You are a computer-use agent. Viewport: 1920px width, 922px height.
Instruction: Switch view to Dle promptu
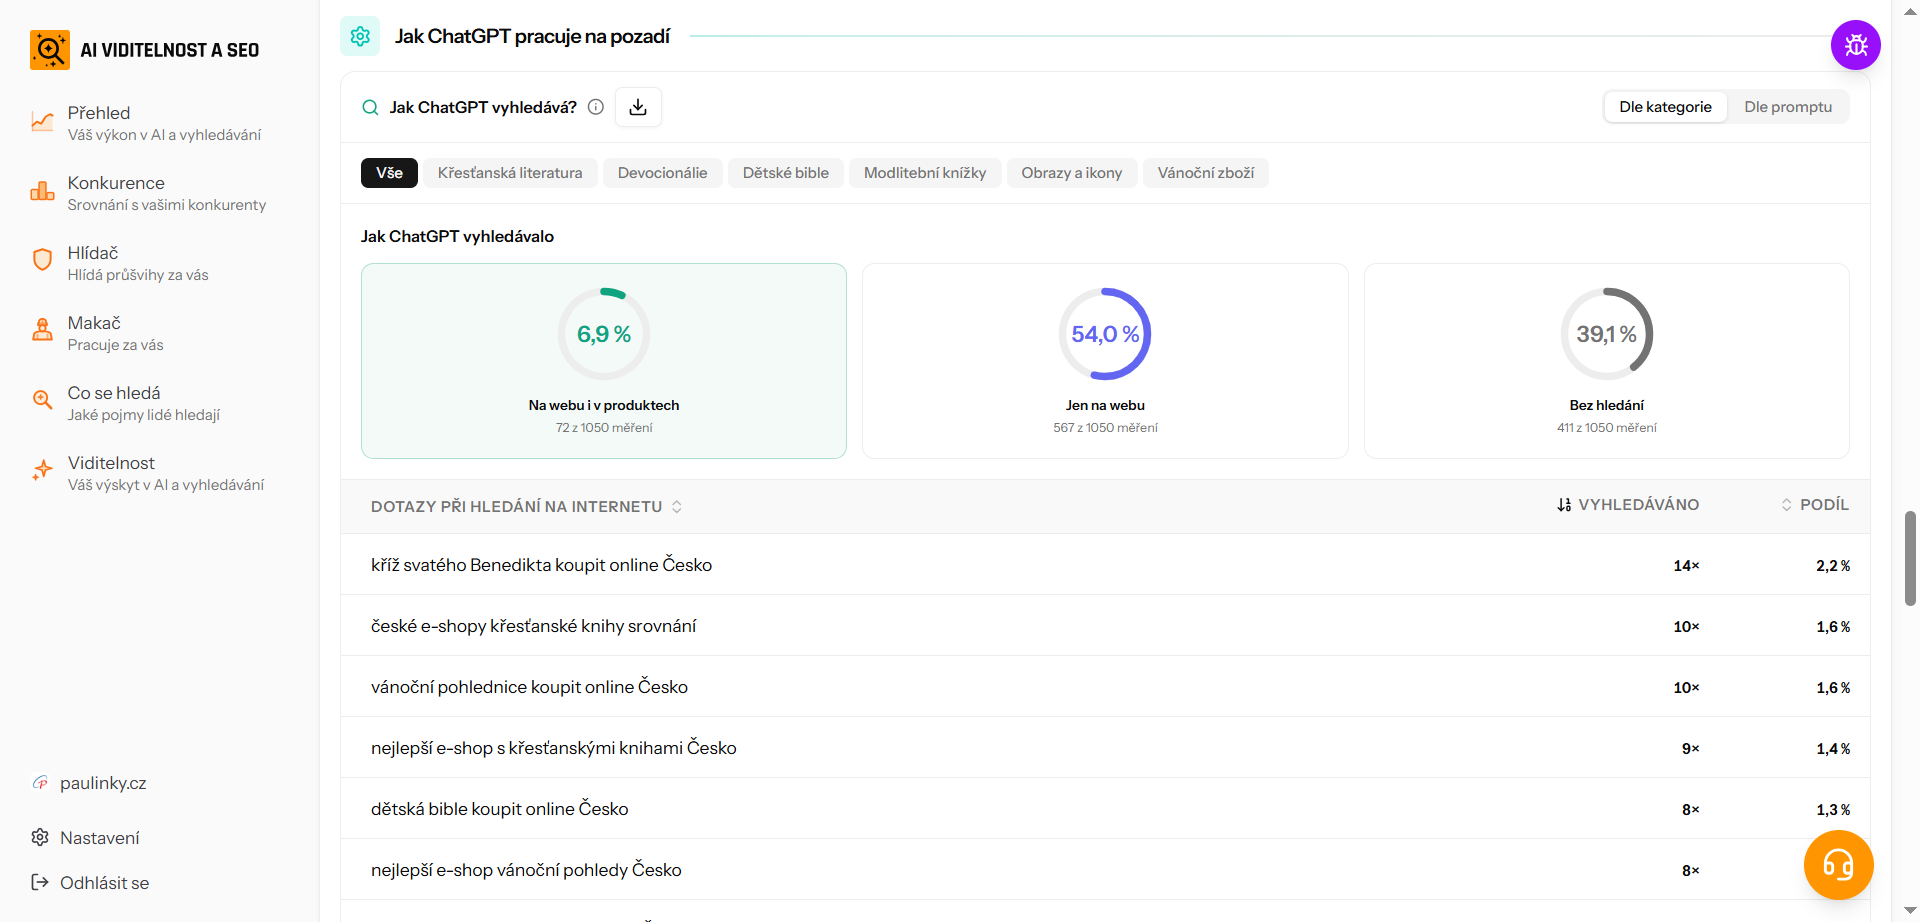[x=1788, y=107]
